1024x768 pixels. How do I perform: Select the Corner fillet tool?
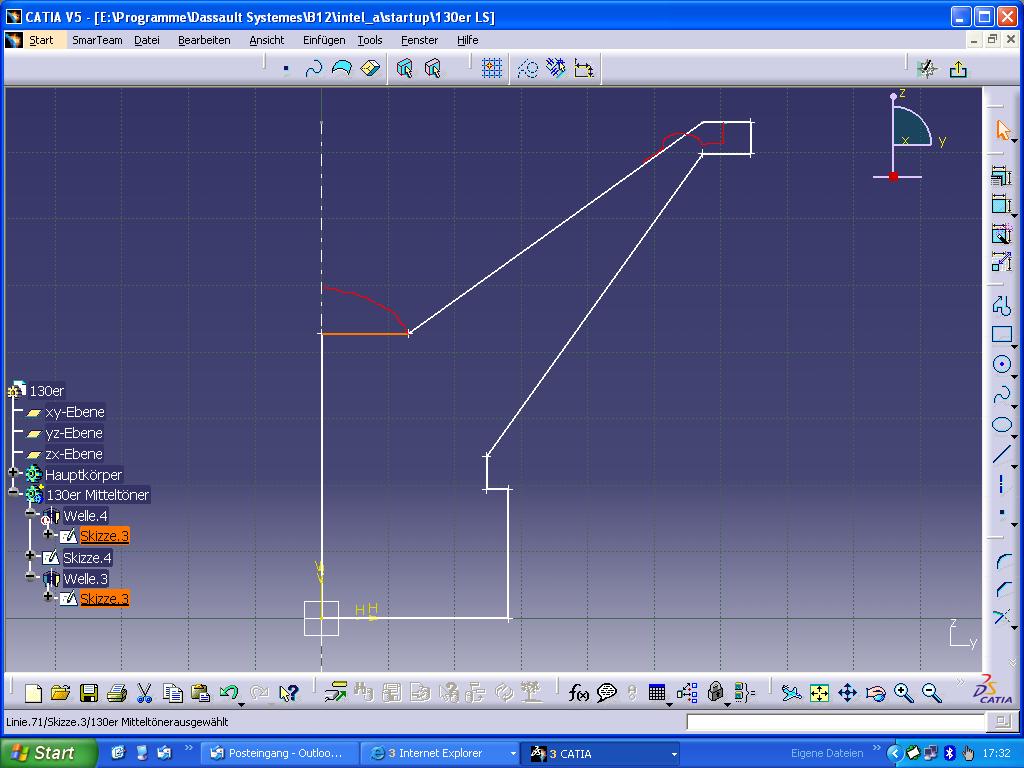click(1002, 561)
